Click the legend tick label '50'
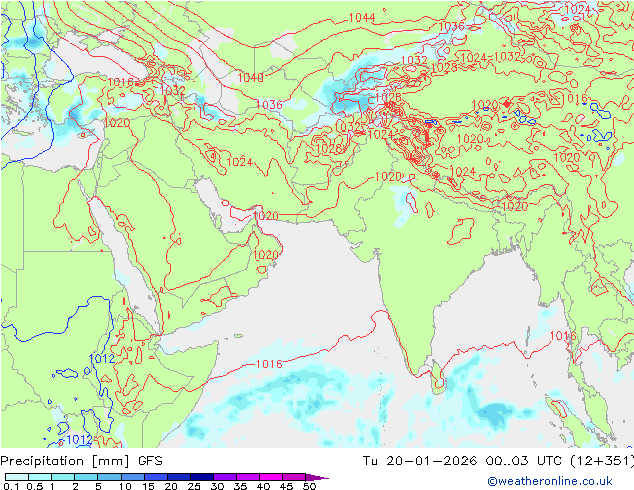Viewport: 634px width, 490px height. tap(309, 486)
